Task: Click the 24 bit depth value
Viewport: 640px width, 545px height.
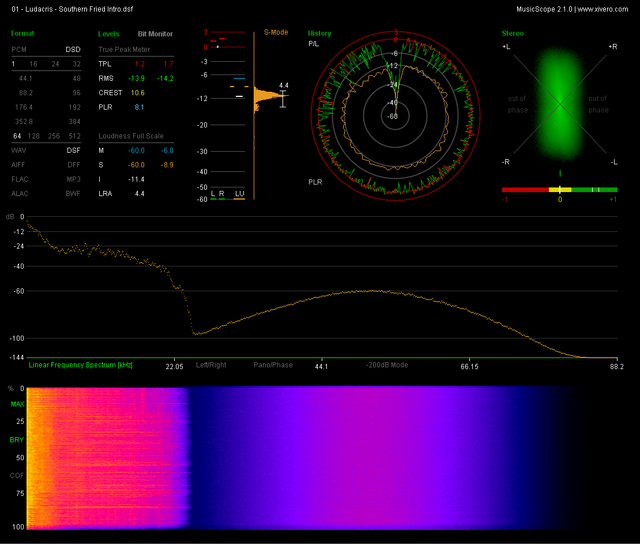Action: [x=55, y=64]
